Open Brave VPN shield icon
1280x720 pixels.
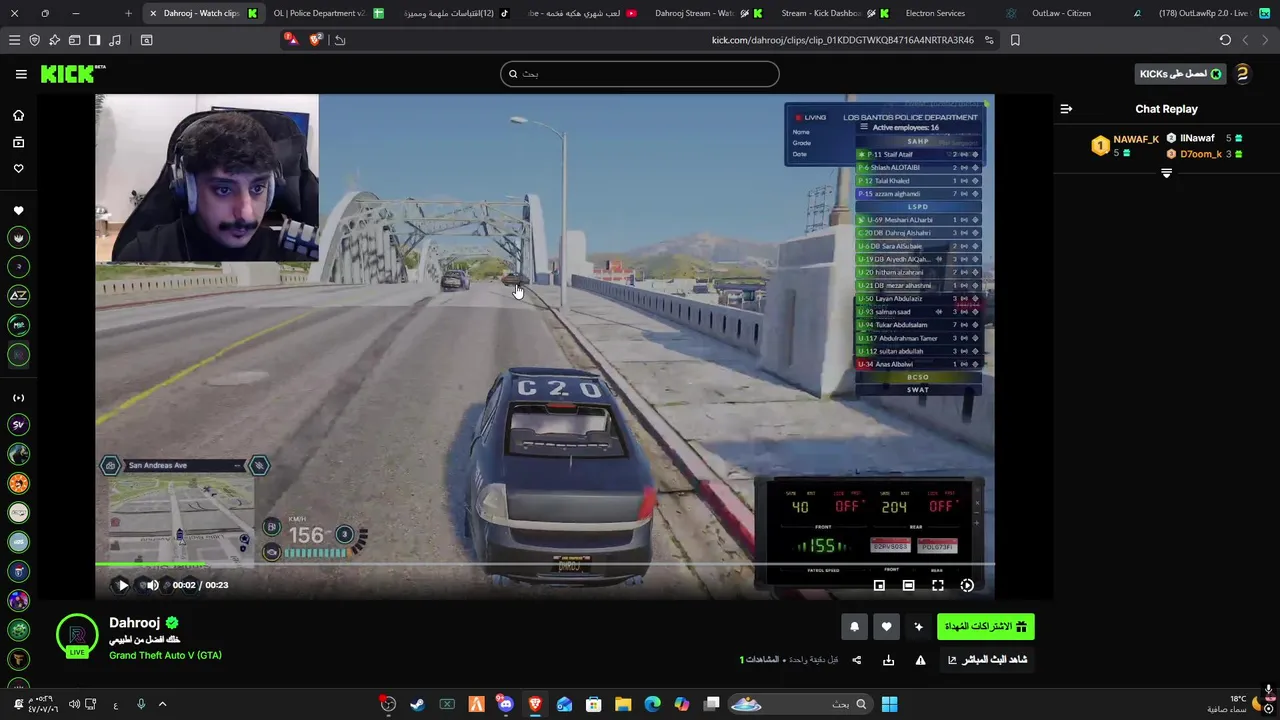click(x=34, y=40)
